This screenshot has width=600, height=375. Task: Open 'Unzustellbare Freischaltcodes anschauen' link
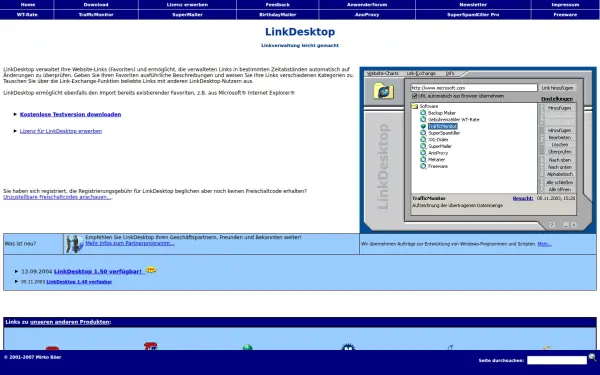57,197
